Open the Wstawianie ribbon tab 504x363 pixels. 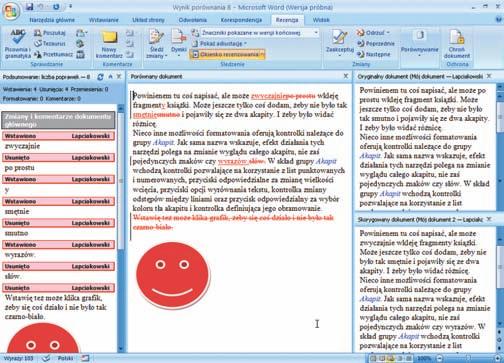(103, 20)
